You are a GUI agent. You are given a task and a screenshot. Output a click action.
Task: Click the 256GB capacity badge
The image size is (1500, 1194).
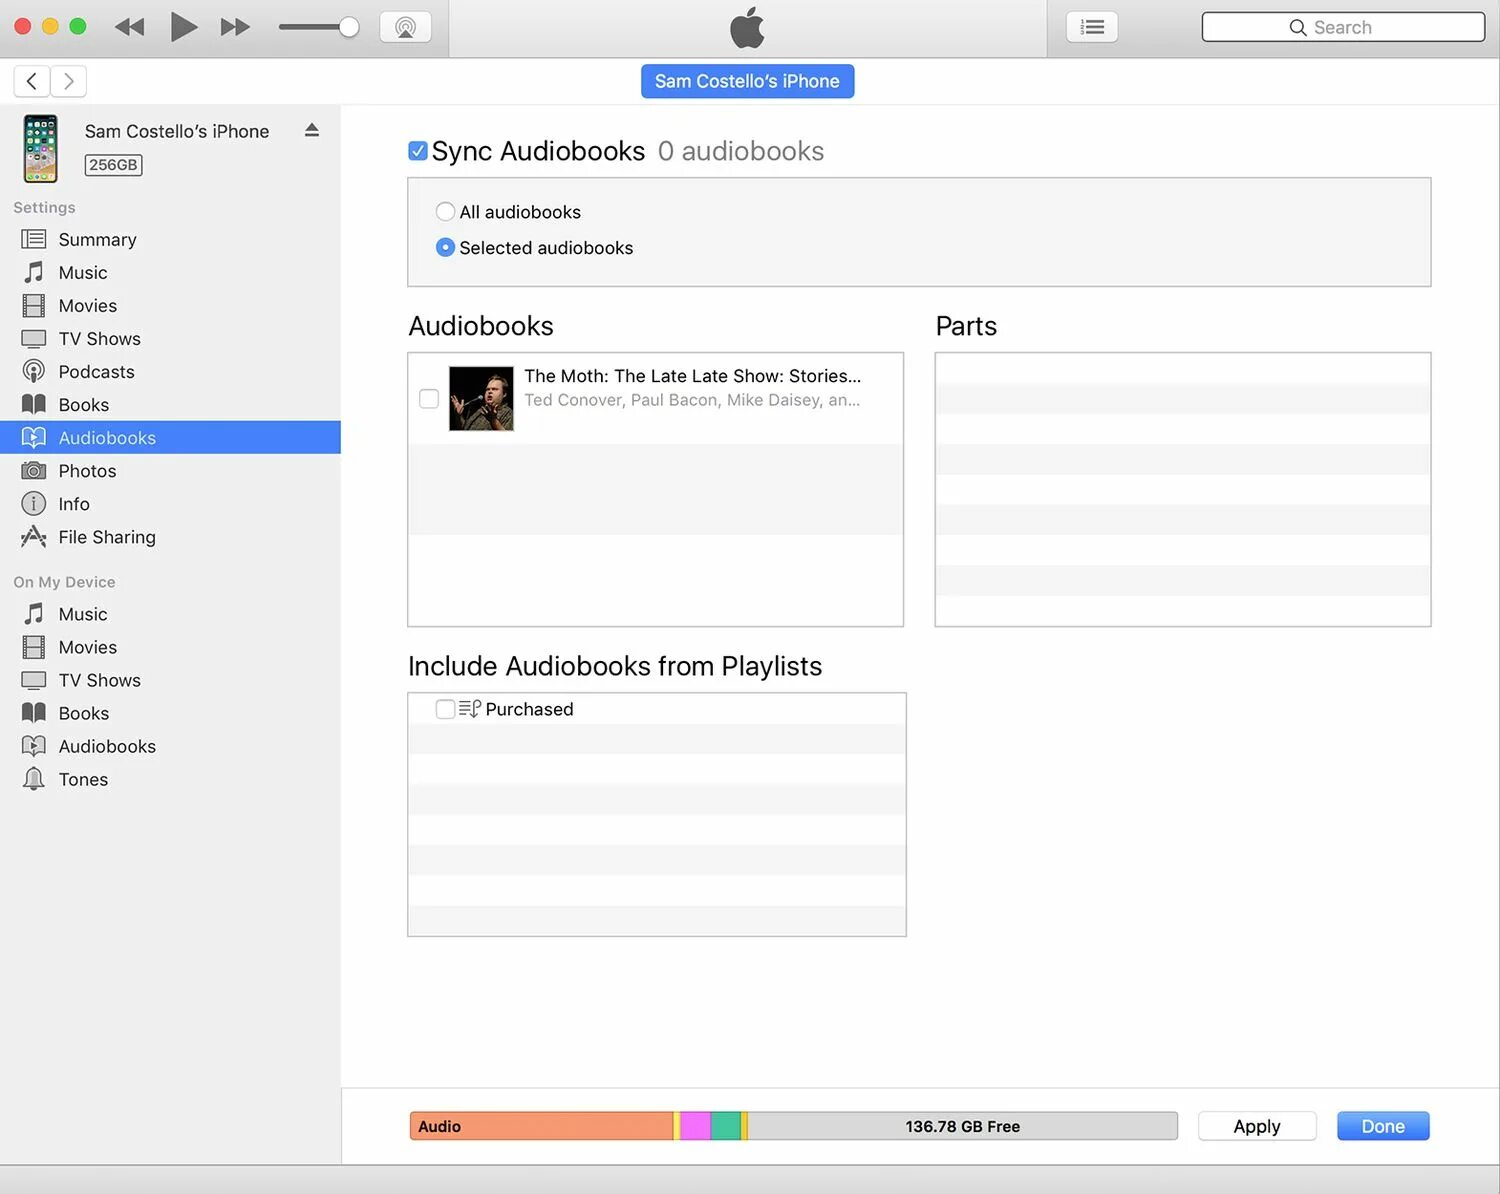pos(113,165)
